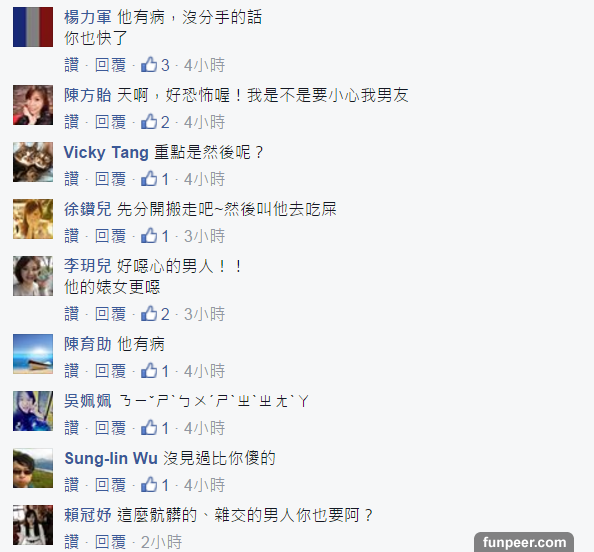Click thumbs-up icon on 李玥兒's comment
594x552 pixels.
(149, 314)
